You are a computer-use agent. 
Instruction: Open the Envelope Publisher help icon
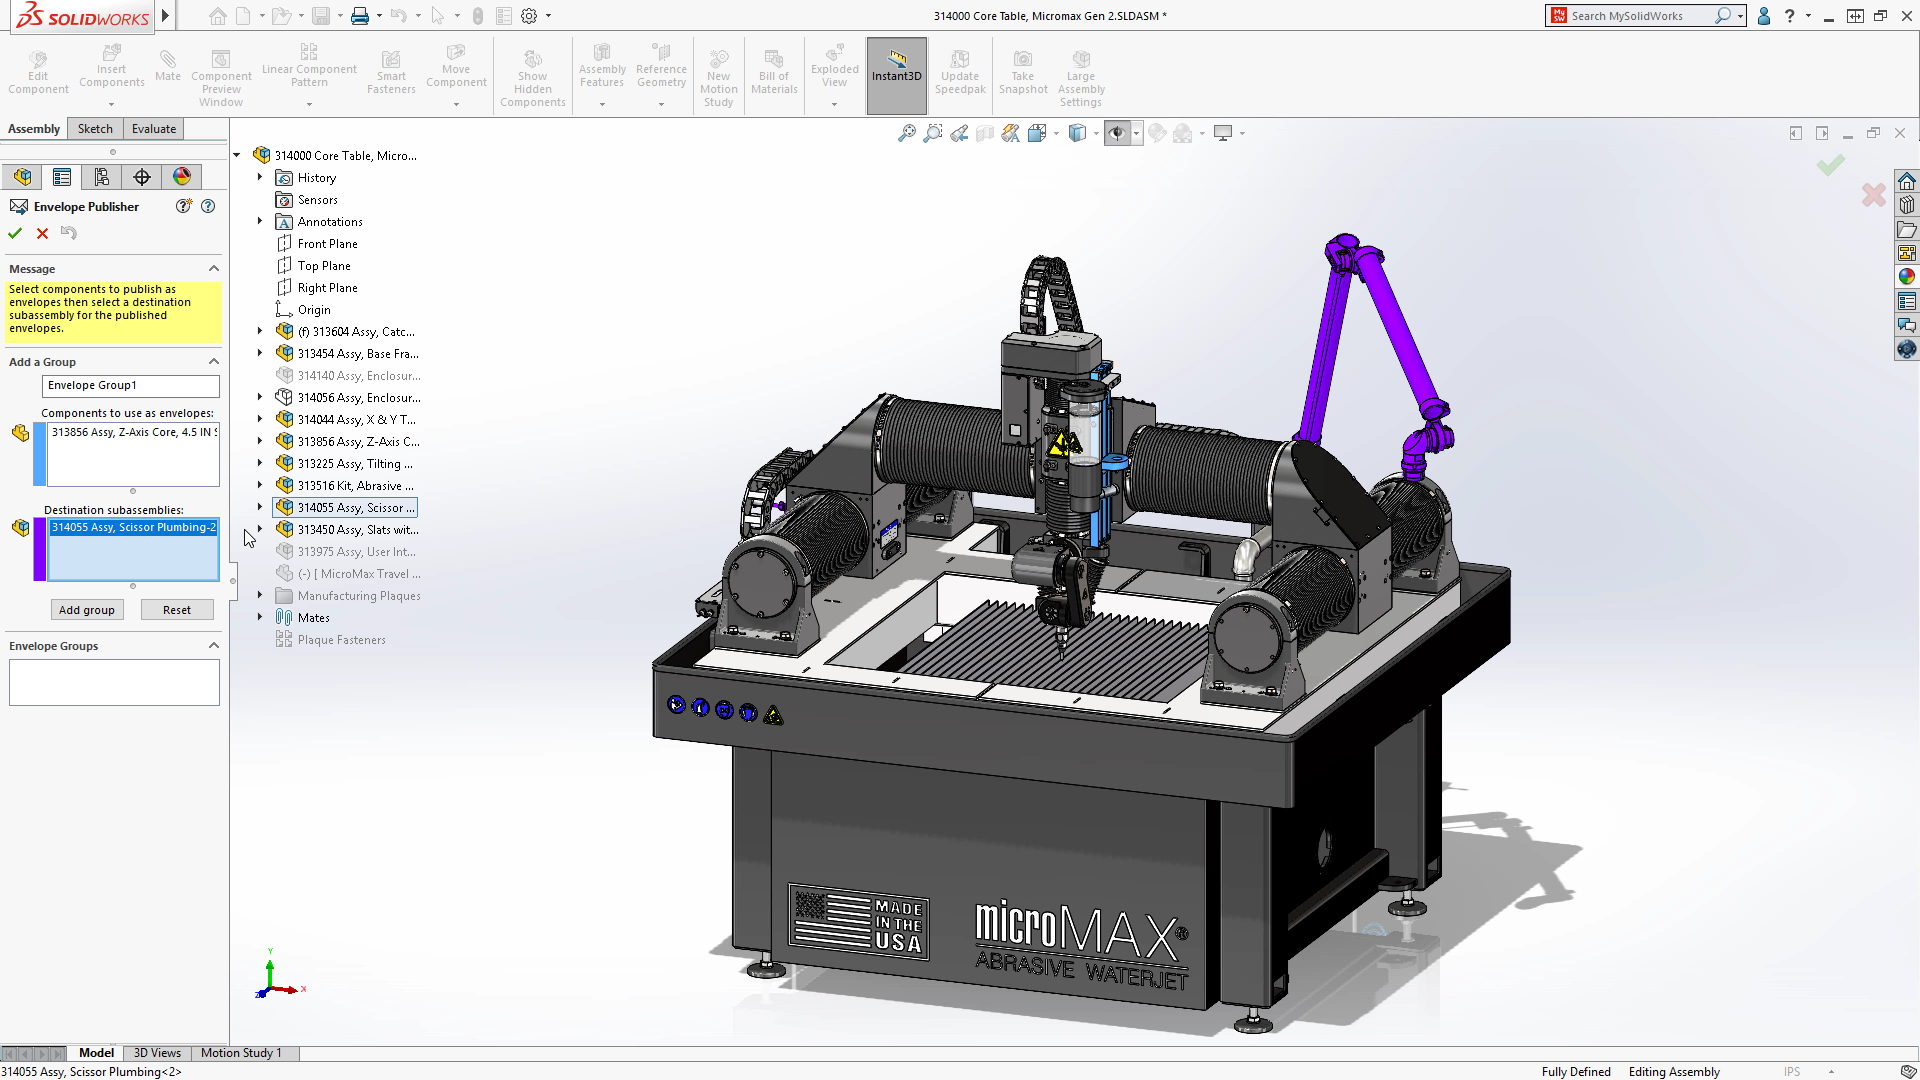click(208, 206)
